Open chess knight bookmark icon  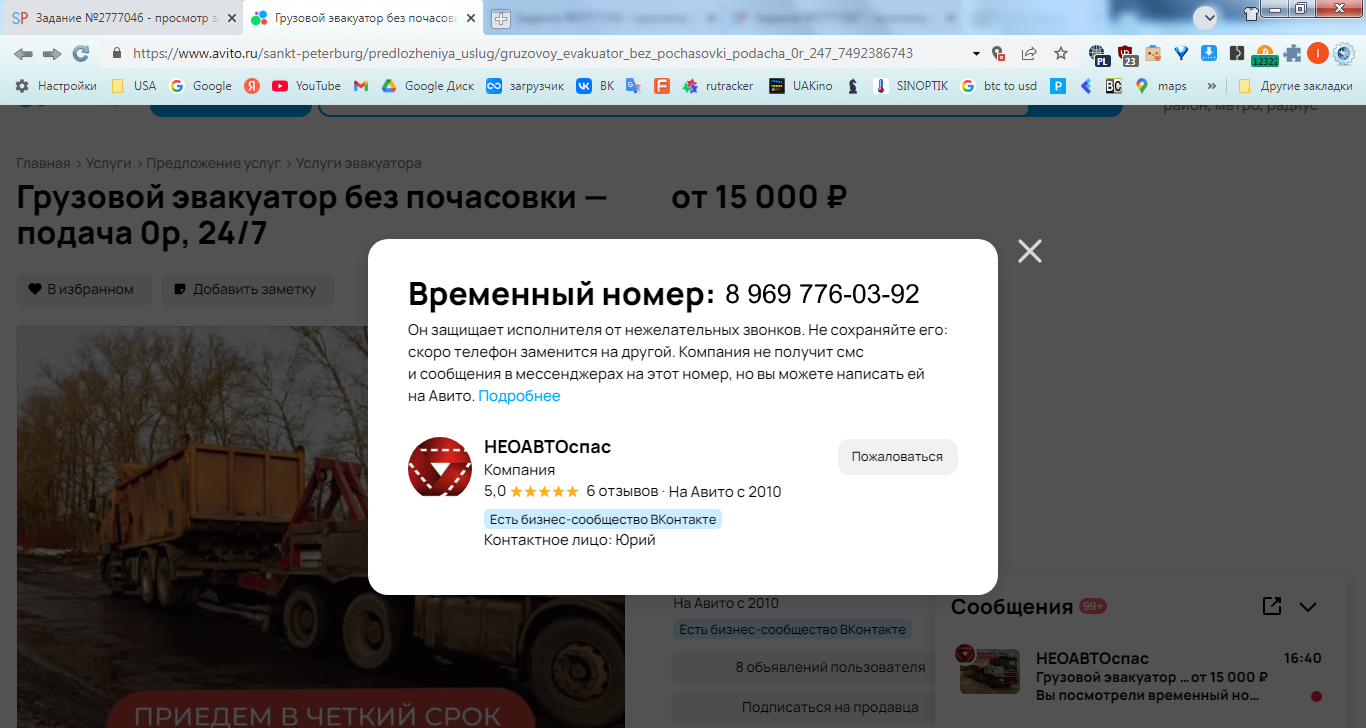click(x=853, y=86)
